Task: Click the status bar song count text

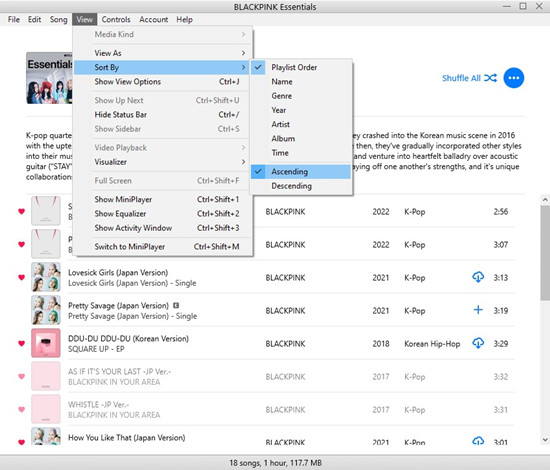Action: (275, 463)
